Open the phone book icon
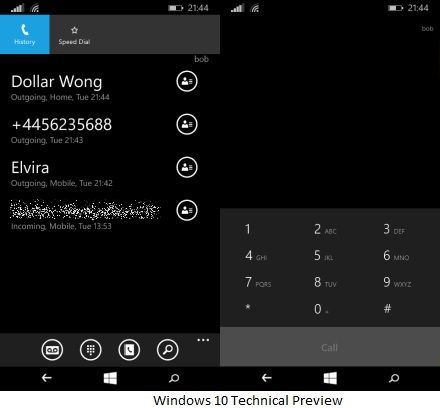The height and width of the screenshot is (408, 440). 129,350
